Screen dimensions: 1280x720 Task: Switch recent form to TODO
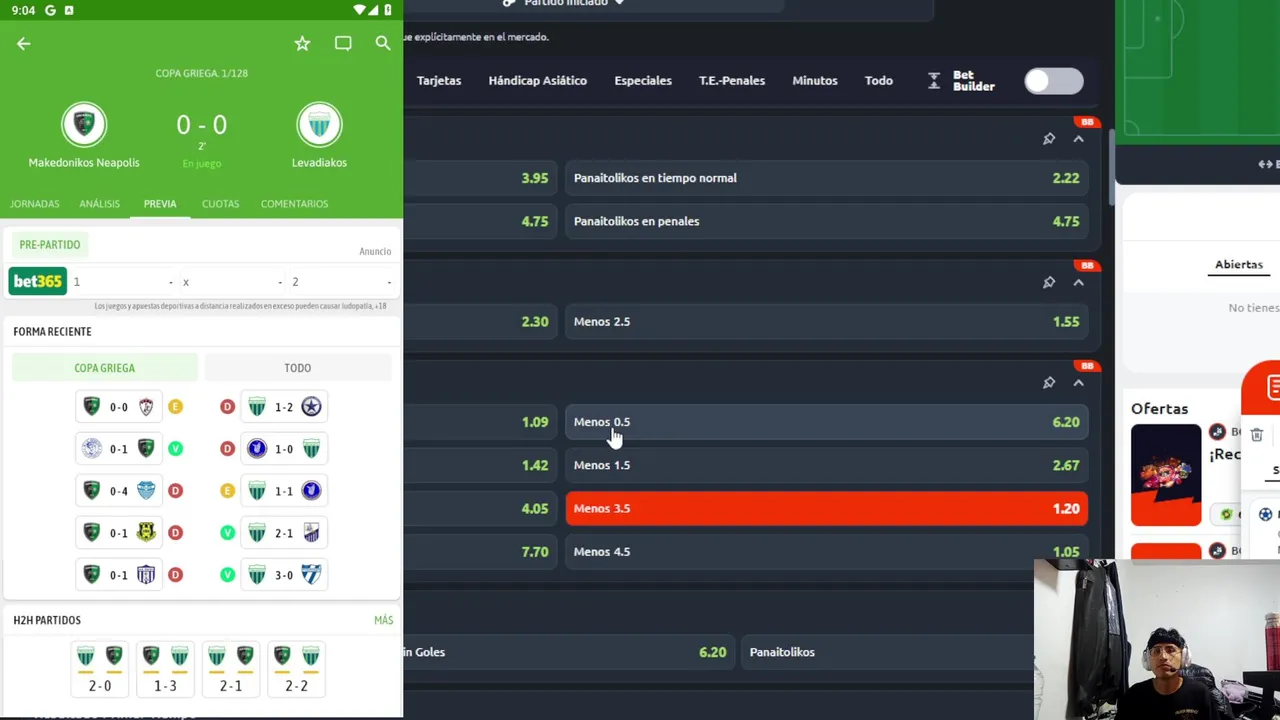297,368
